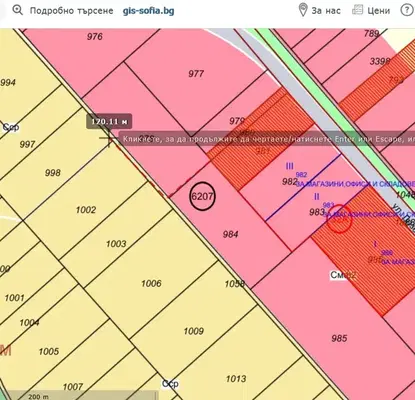Select parcel 977 on the map
Viewport: 415px width, 400px height.
tap(196, 73)
